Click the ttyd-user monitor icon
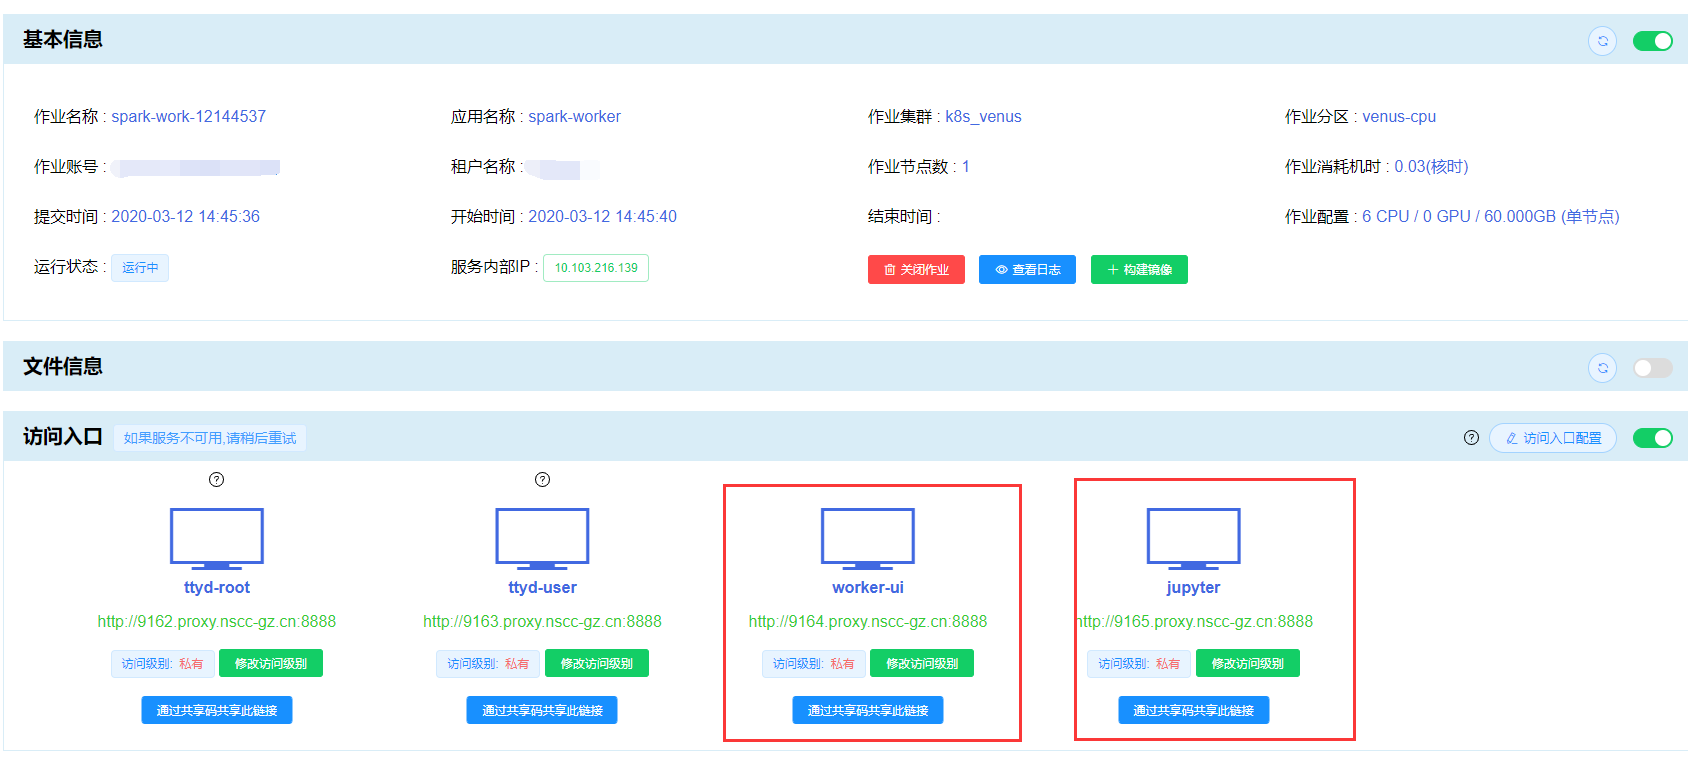Viewport: 1688px width, 778px height. [x=542, y=537]
